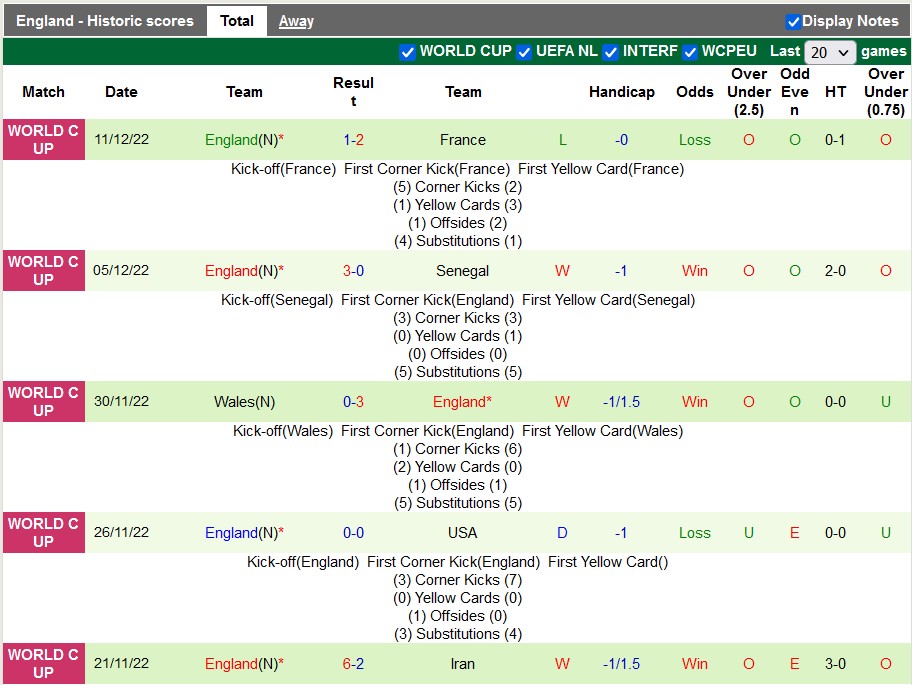The height and width of the screenshot is (685, 912).
Task: Click the 0-0 result against USA
Action: coord(353,533)
